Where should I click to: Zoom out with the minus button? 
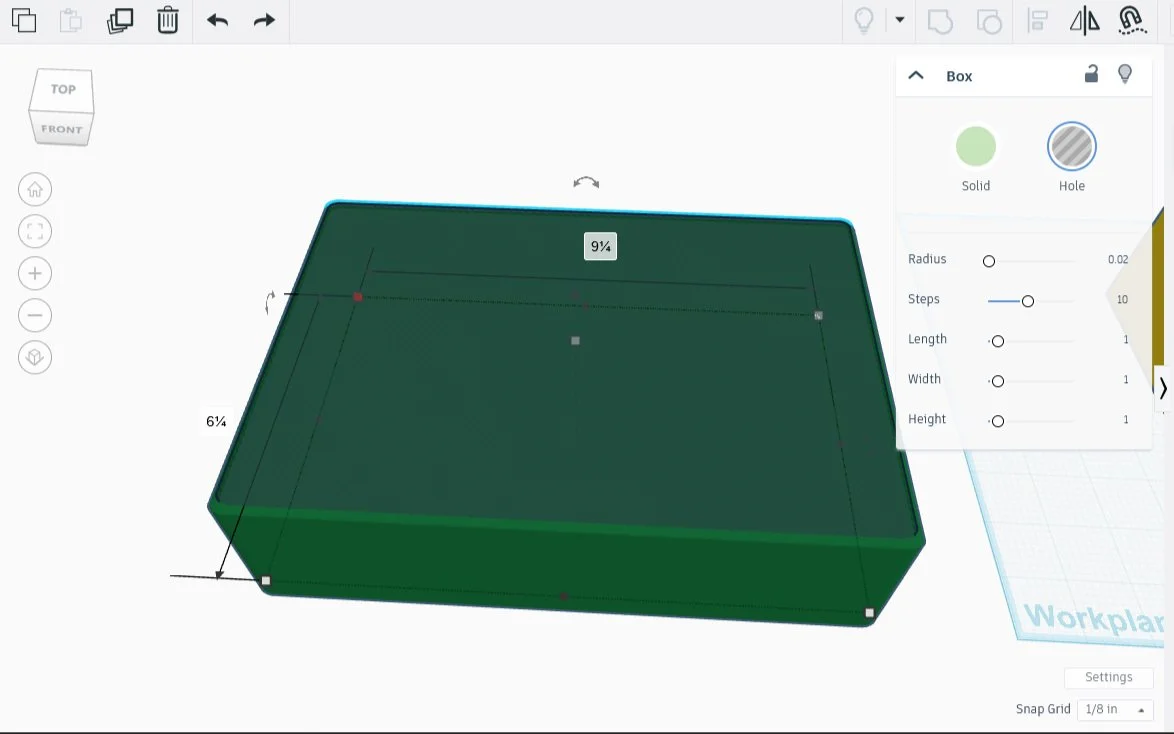[x=35, y=315]
